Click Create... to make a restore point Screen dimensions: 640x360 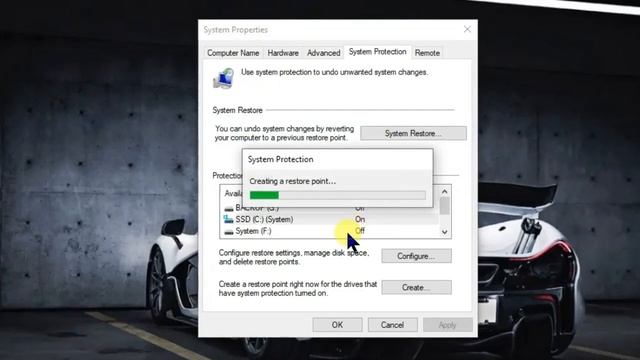point(416,287)
